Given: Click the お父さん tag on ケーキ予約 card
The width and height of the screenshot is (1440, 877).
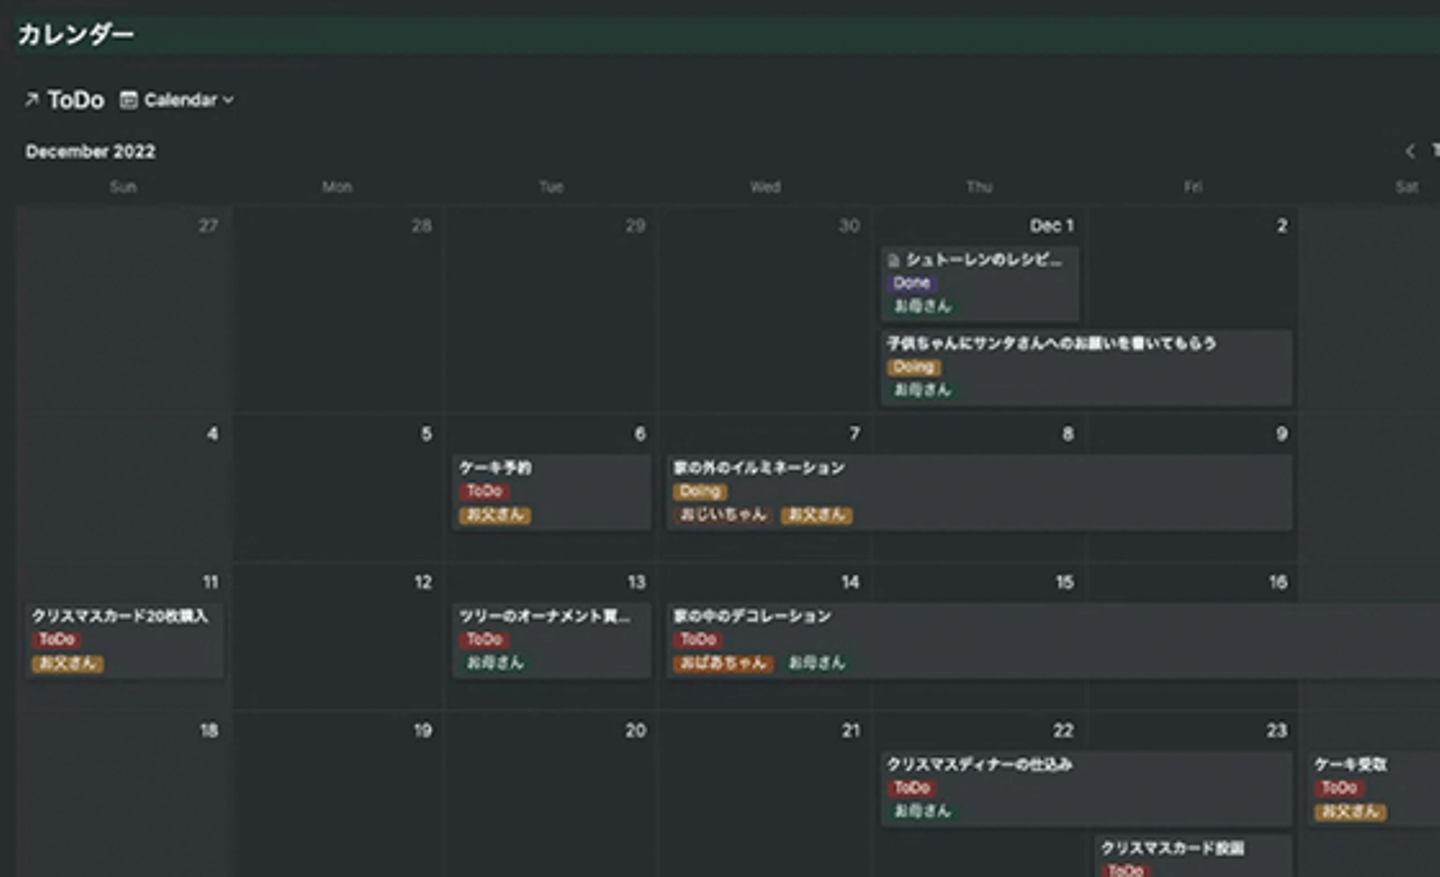Looking at the screenshot, I should coord(495,515).
